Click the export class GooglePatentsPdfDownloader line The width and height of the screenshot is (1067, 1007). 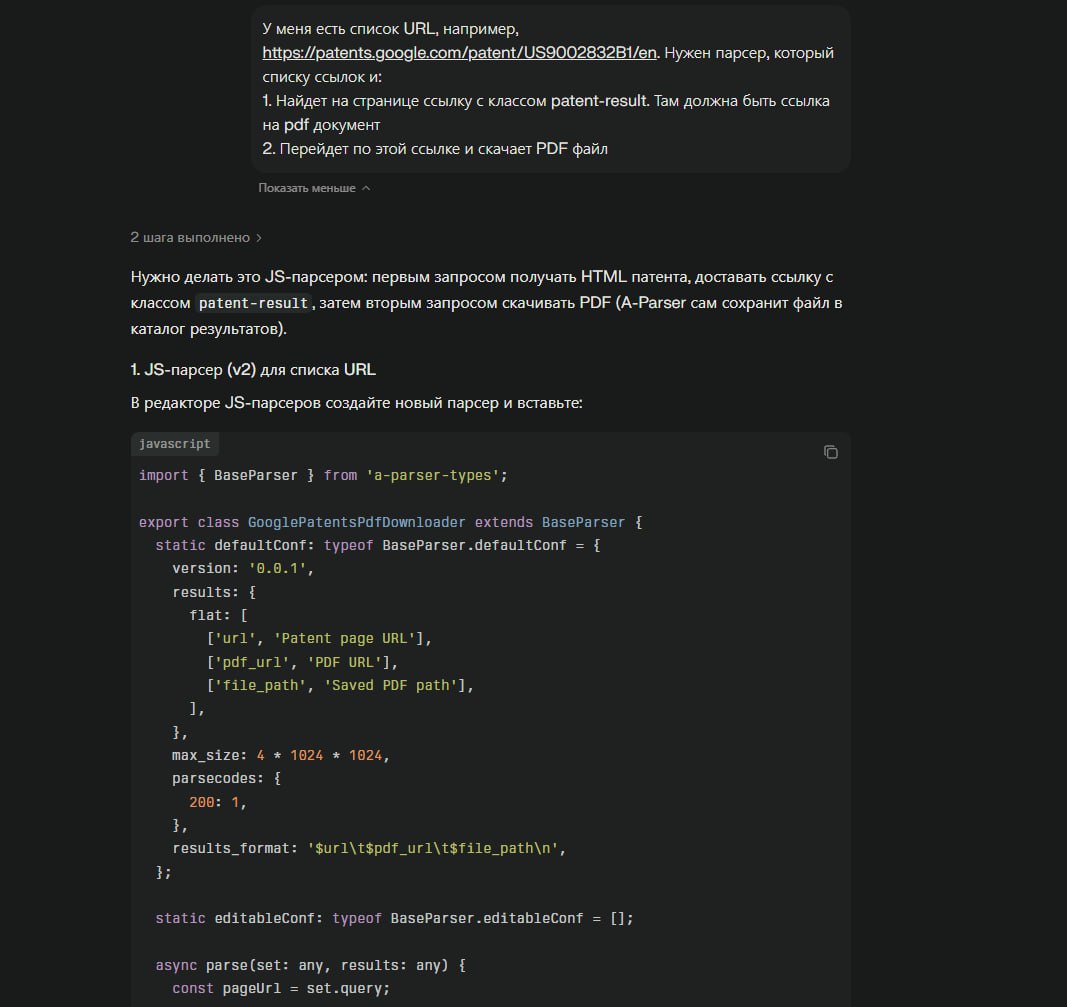[x=391, y=523]
